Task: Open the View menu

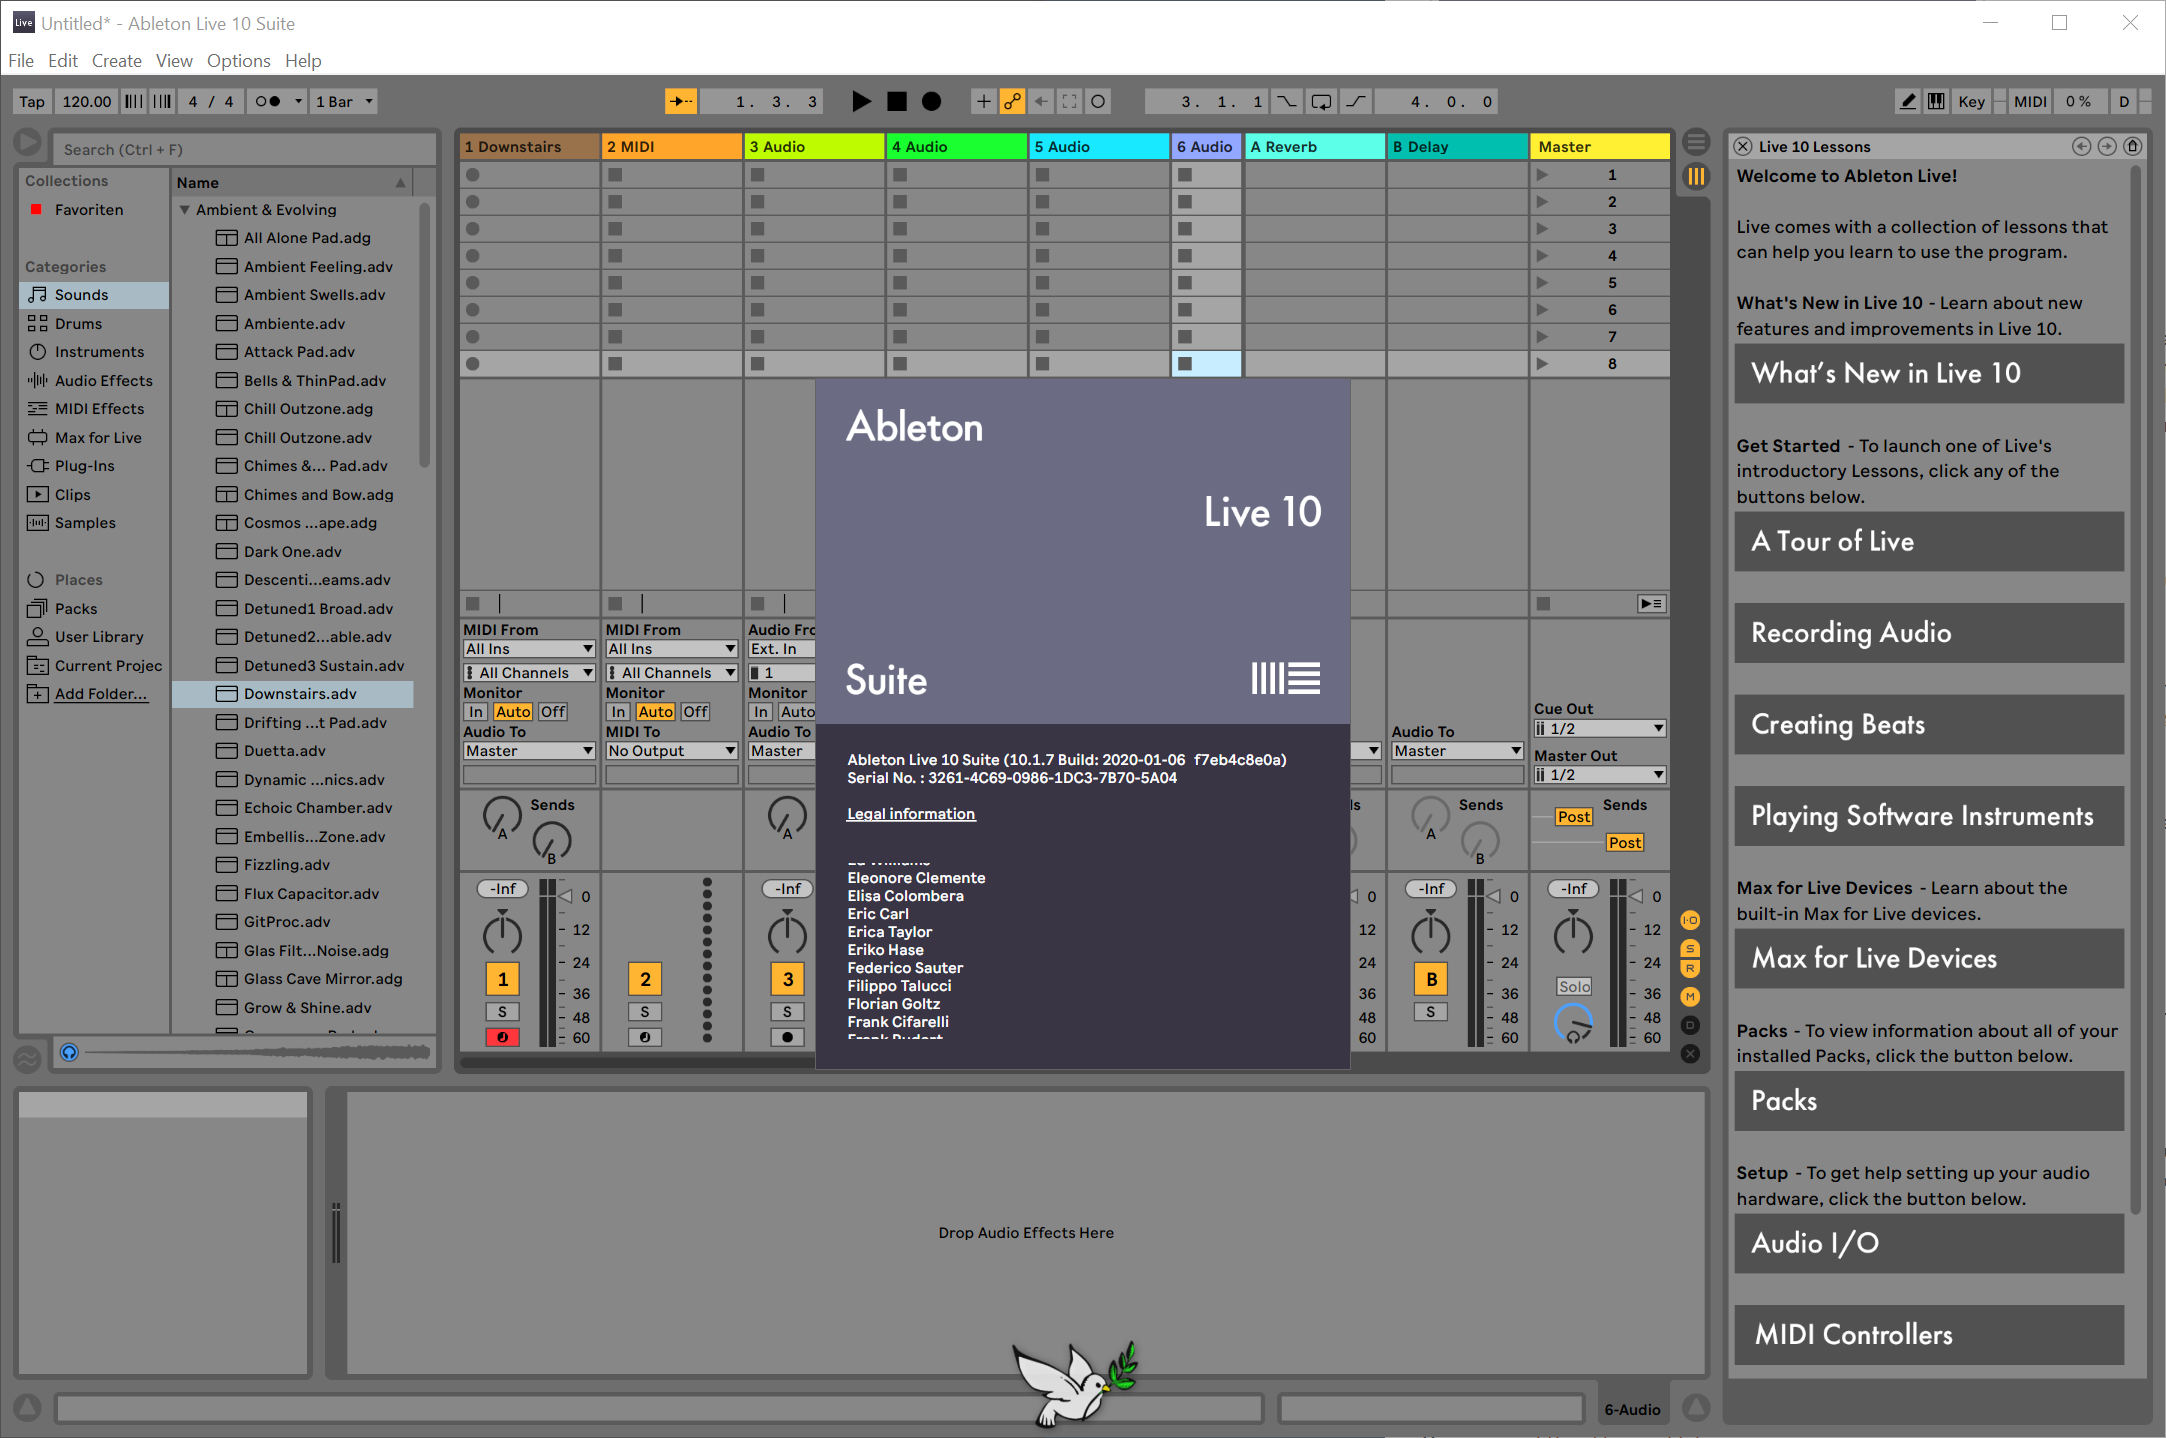Action: tap(174, 60)
